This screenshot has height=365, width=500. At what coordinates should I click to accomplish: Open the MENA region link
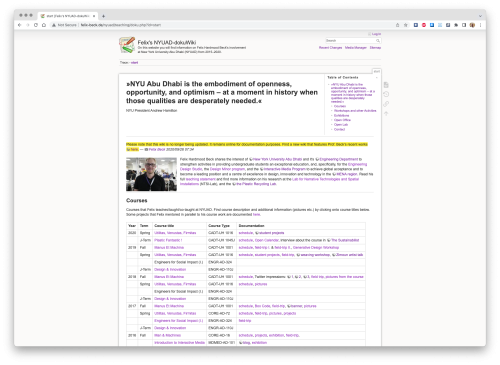pos(348,174)
